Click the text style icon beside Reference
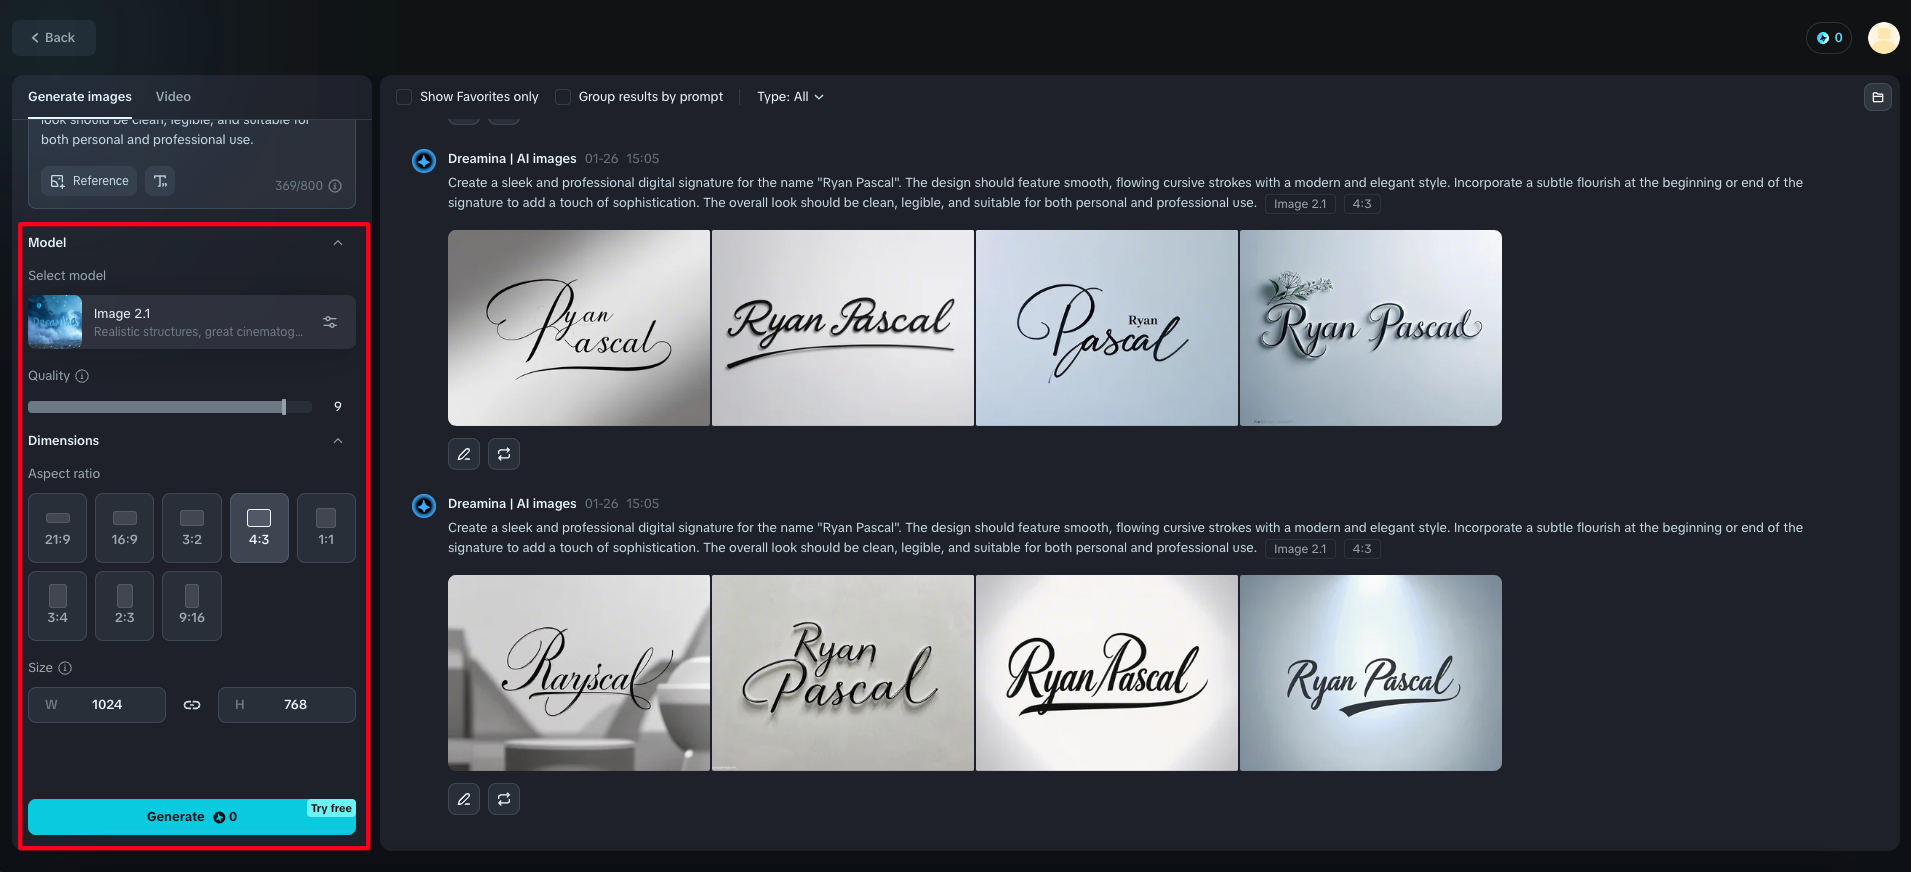The width and height of the screenshot is (1911, 872). point(160,181)
